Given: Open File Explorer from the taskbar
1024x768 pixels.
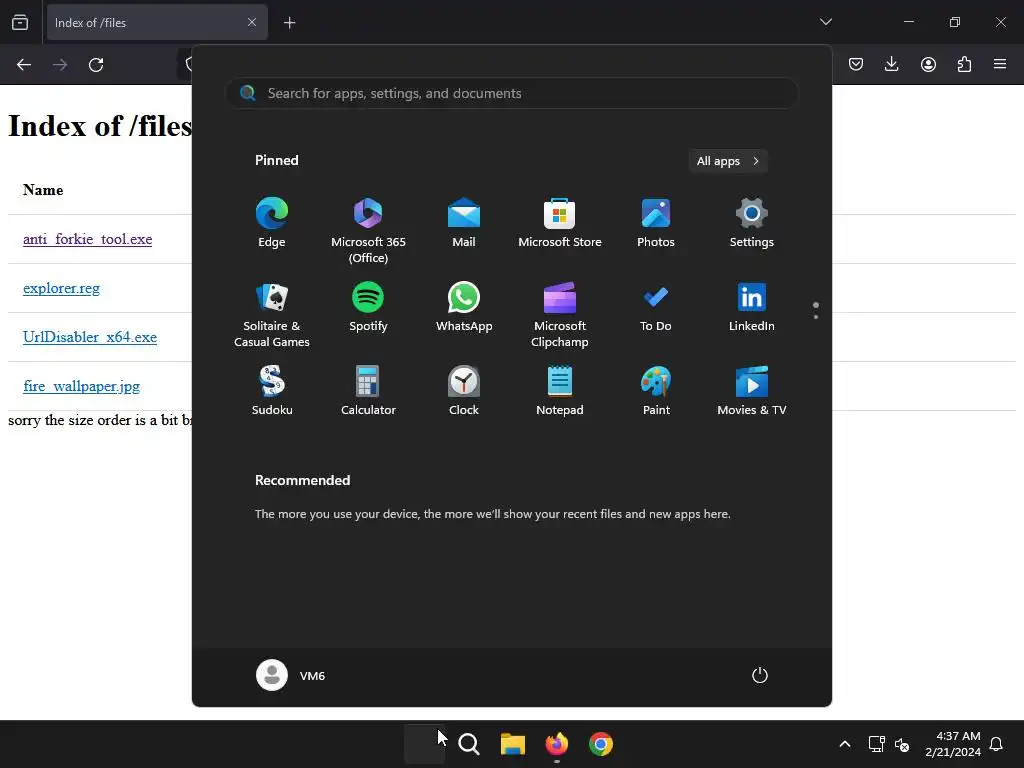Looking at the screenshot, I should click(x=513, y=744).
